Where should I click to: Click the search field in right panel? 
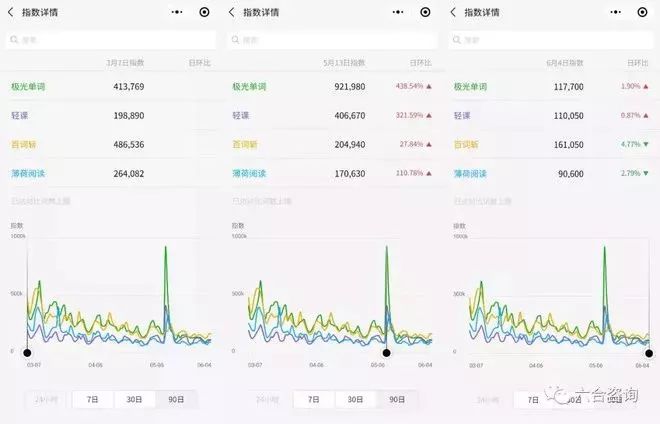point(550,40)
